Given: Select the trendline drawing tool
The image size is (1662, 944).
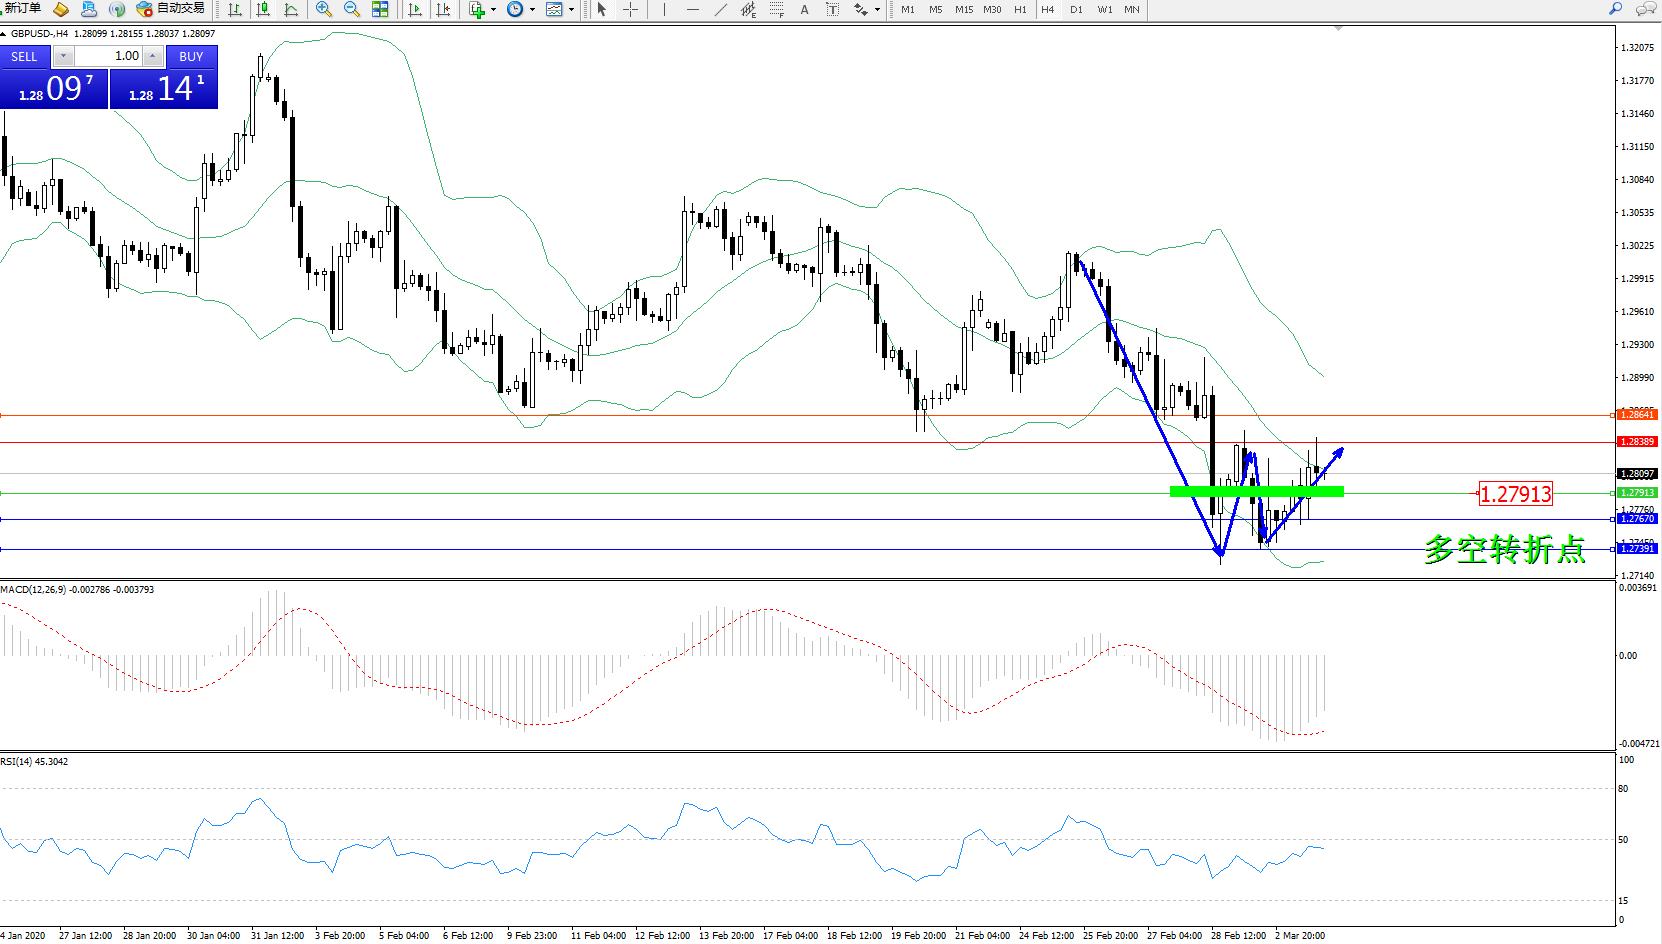Looking at the screenshot, I should (x=720, y=9).
